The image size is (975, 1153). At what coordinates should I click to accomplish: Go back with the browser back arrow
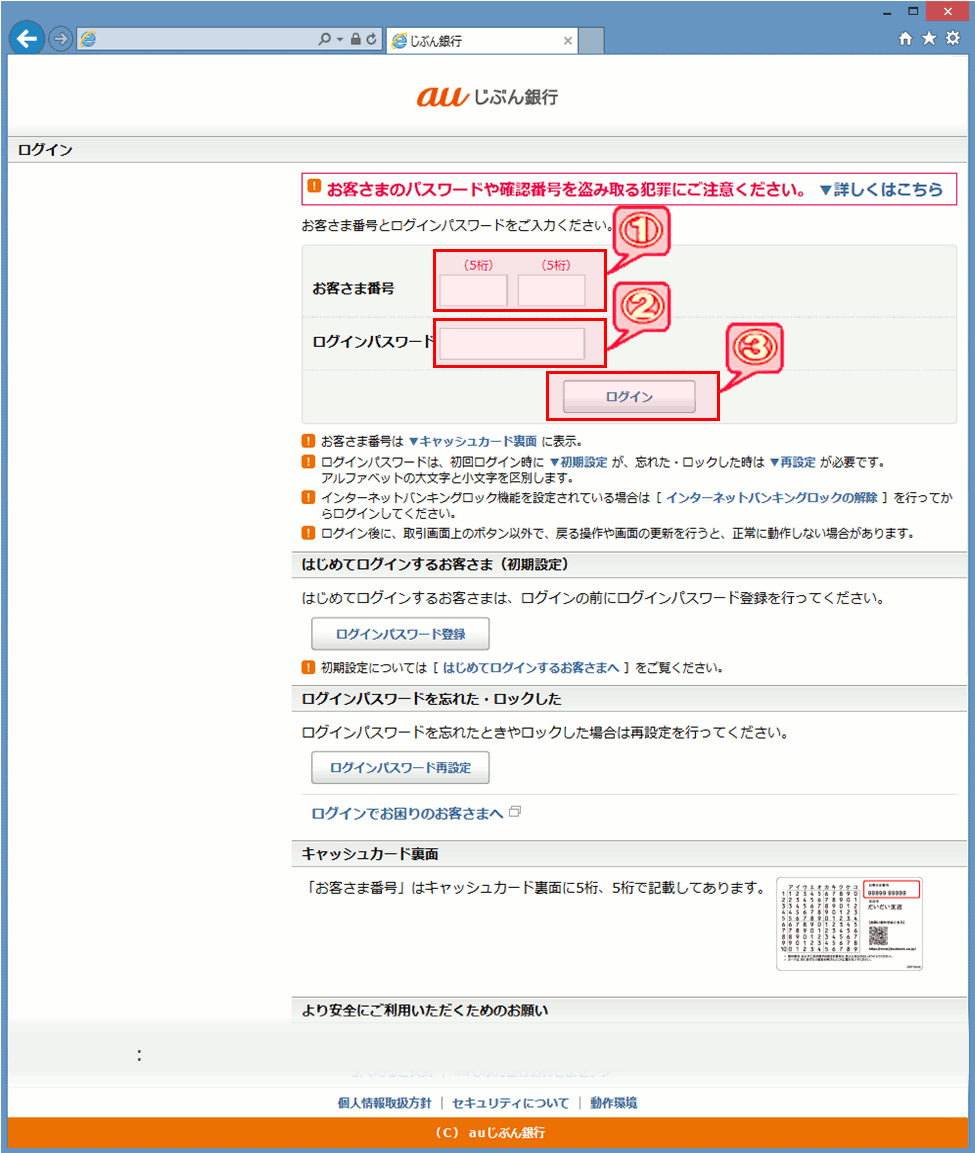(27, 38)
